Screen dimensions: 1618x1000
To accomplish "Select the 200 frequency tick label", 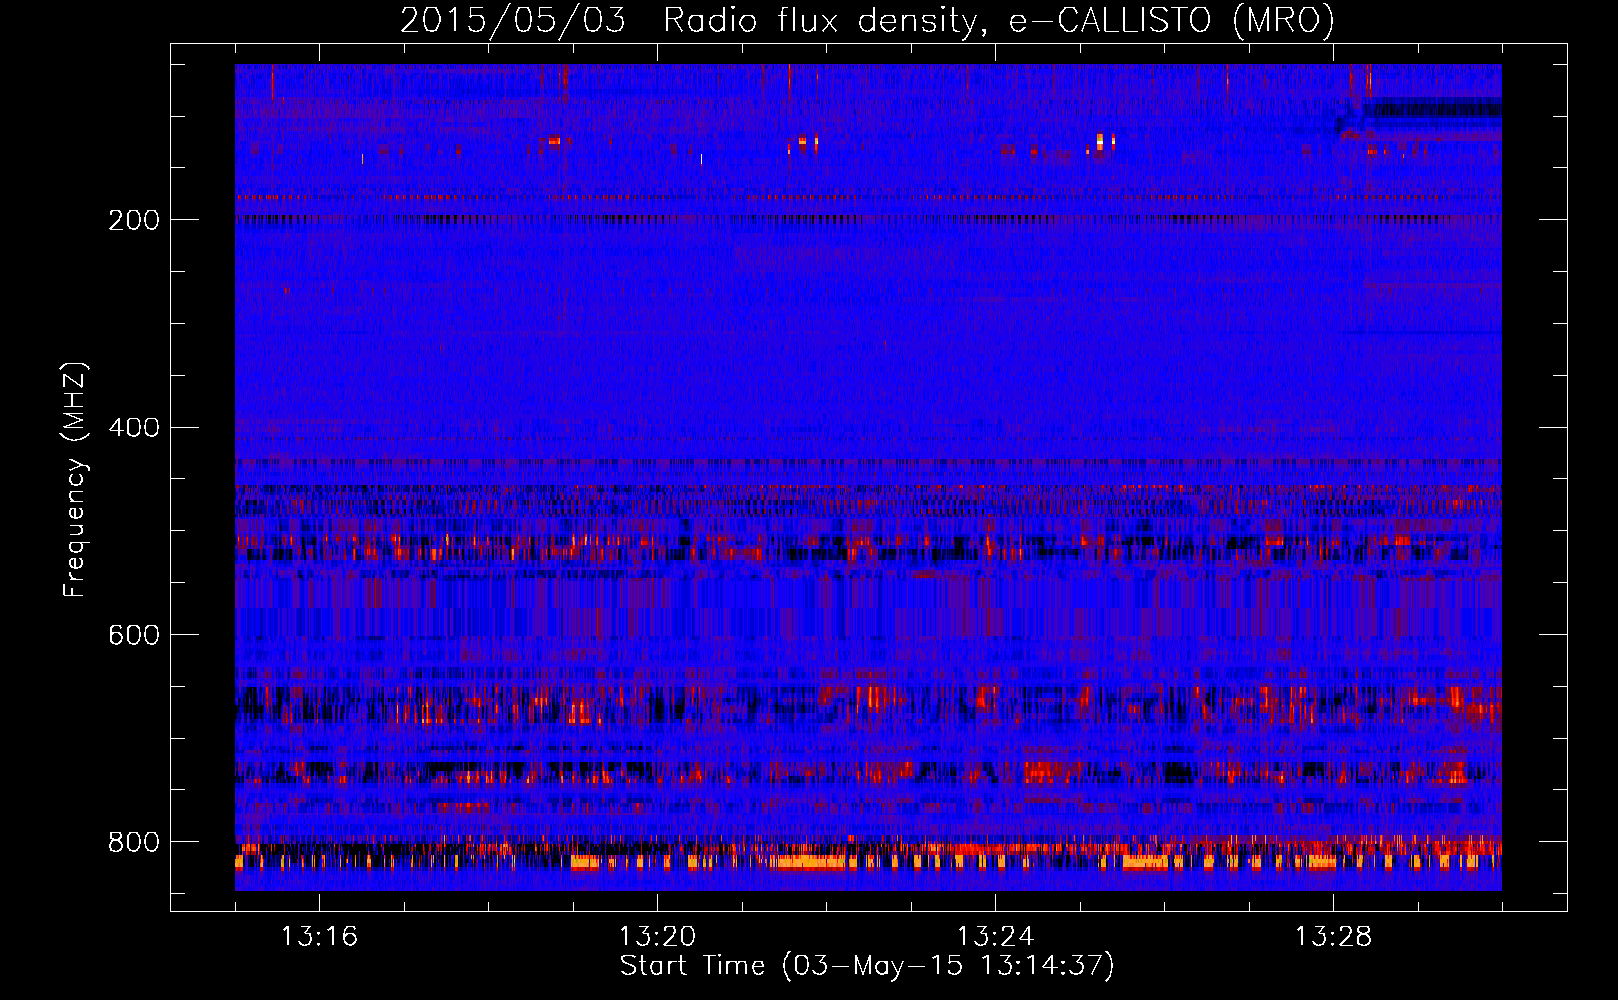I will 133,220.
